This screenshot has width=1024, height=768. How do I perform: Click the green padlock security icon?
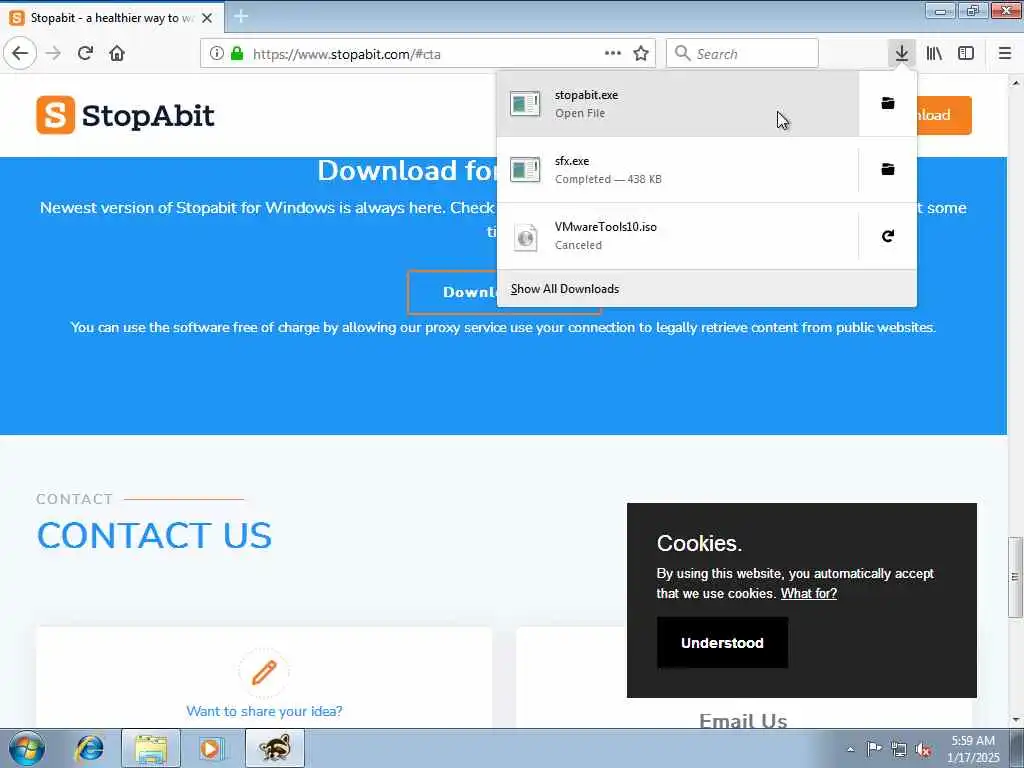pos(237,54)
